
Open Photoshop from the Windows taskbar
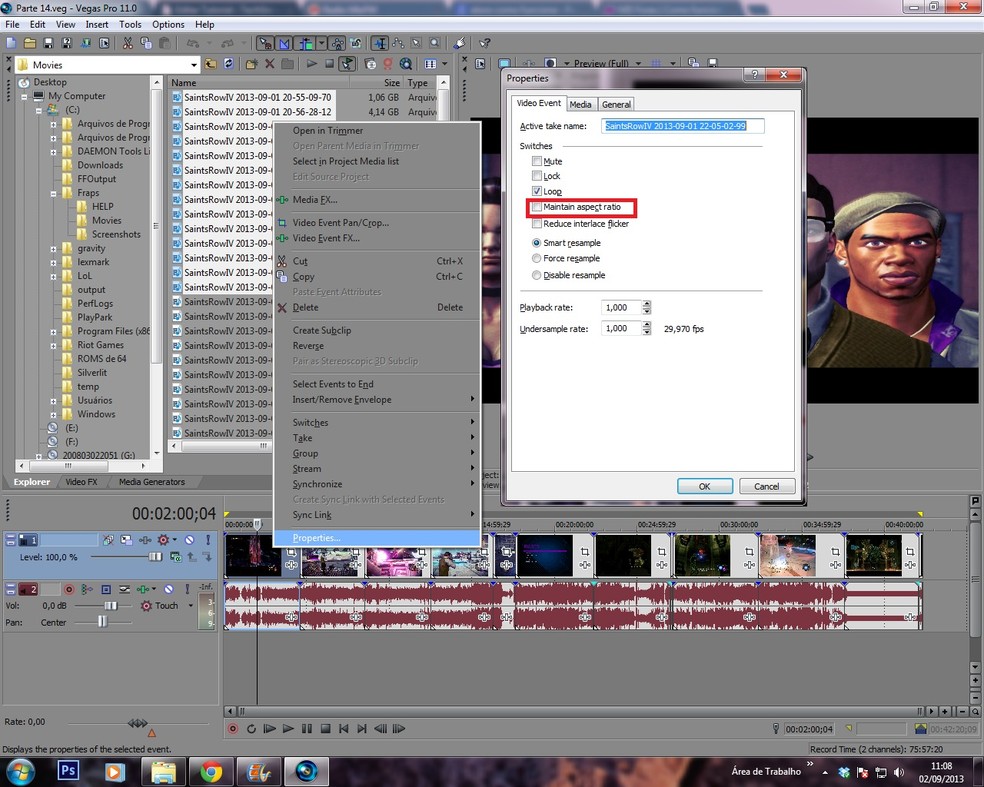(69, 771)
